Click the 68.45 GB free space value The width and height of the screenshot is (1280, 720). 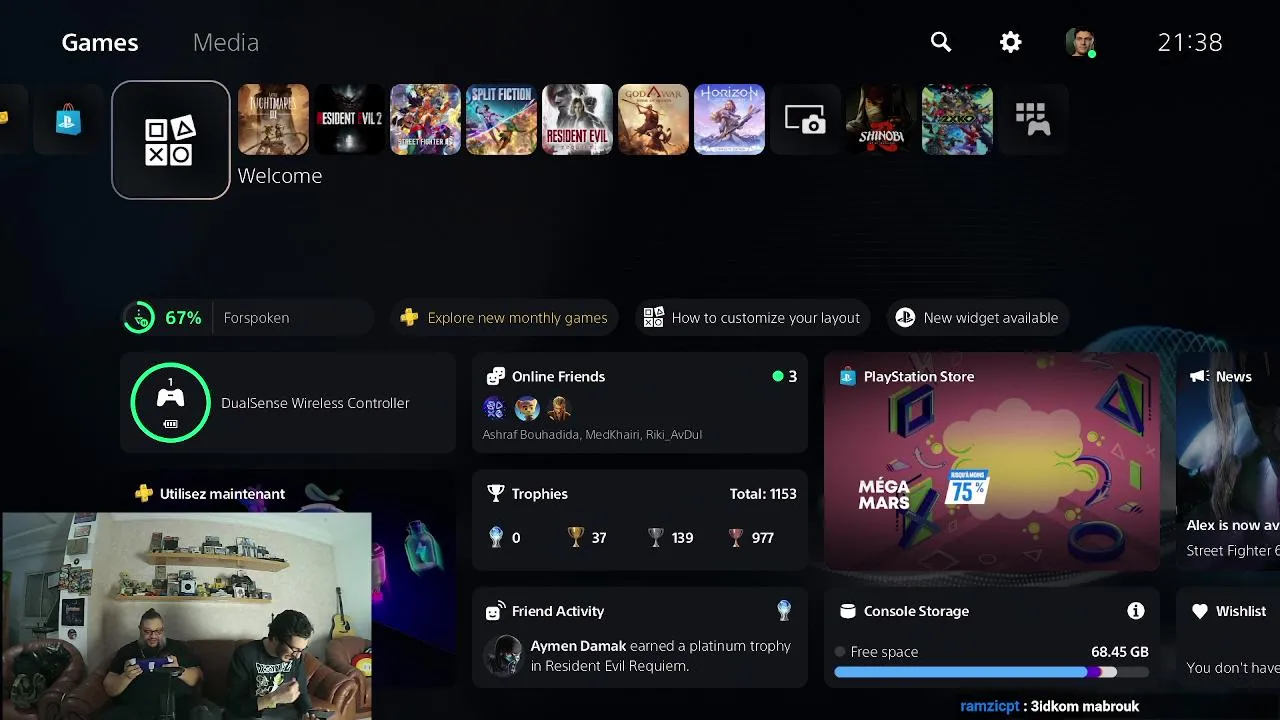(x=1120, y=652)
